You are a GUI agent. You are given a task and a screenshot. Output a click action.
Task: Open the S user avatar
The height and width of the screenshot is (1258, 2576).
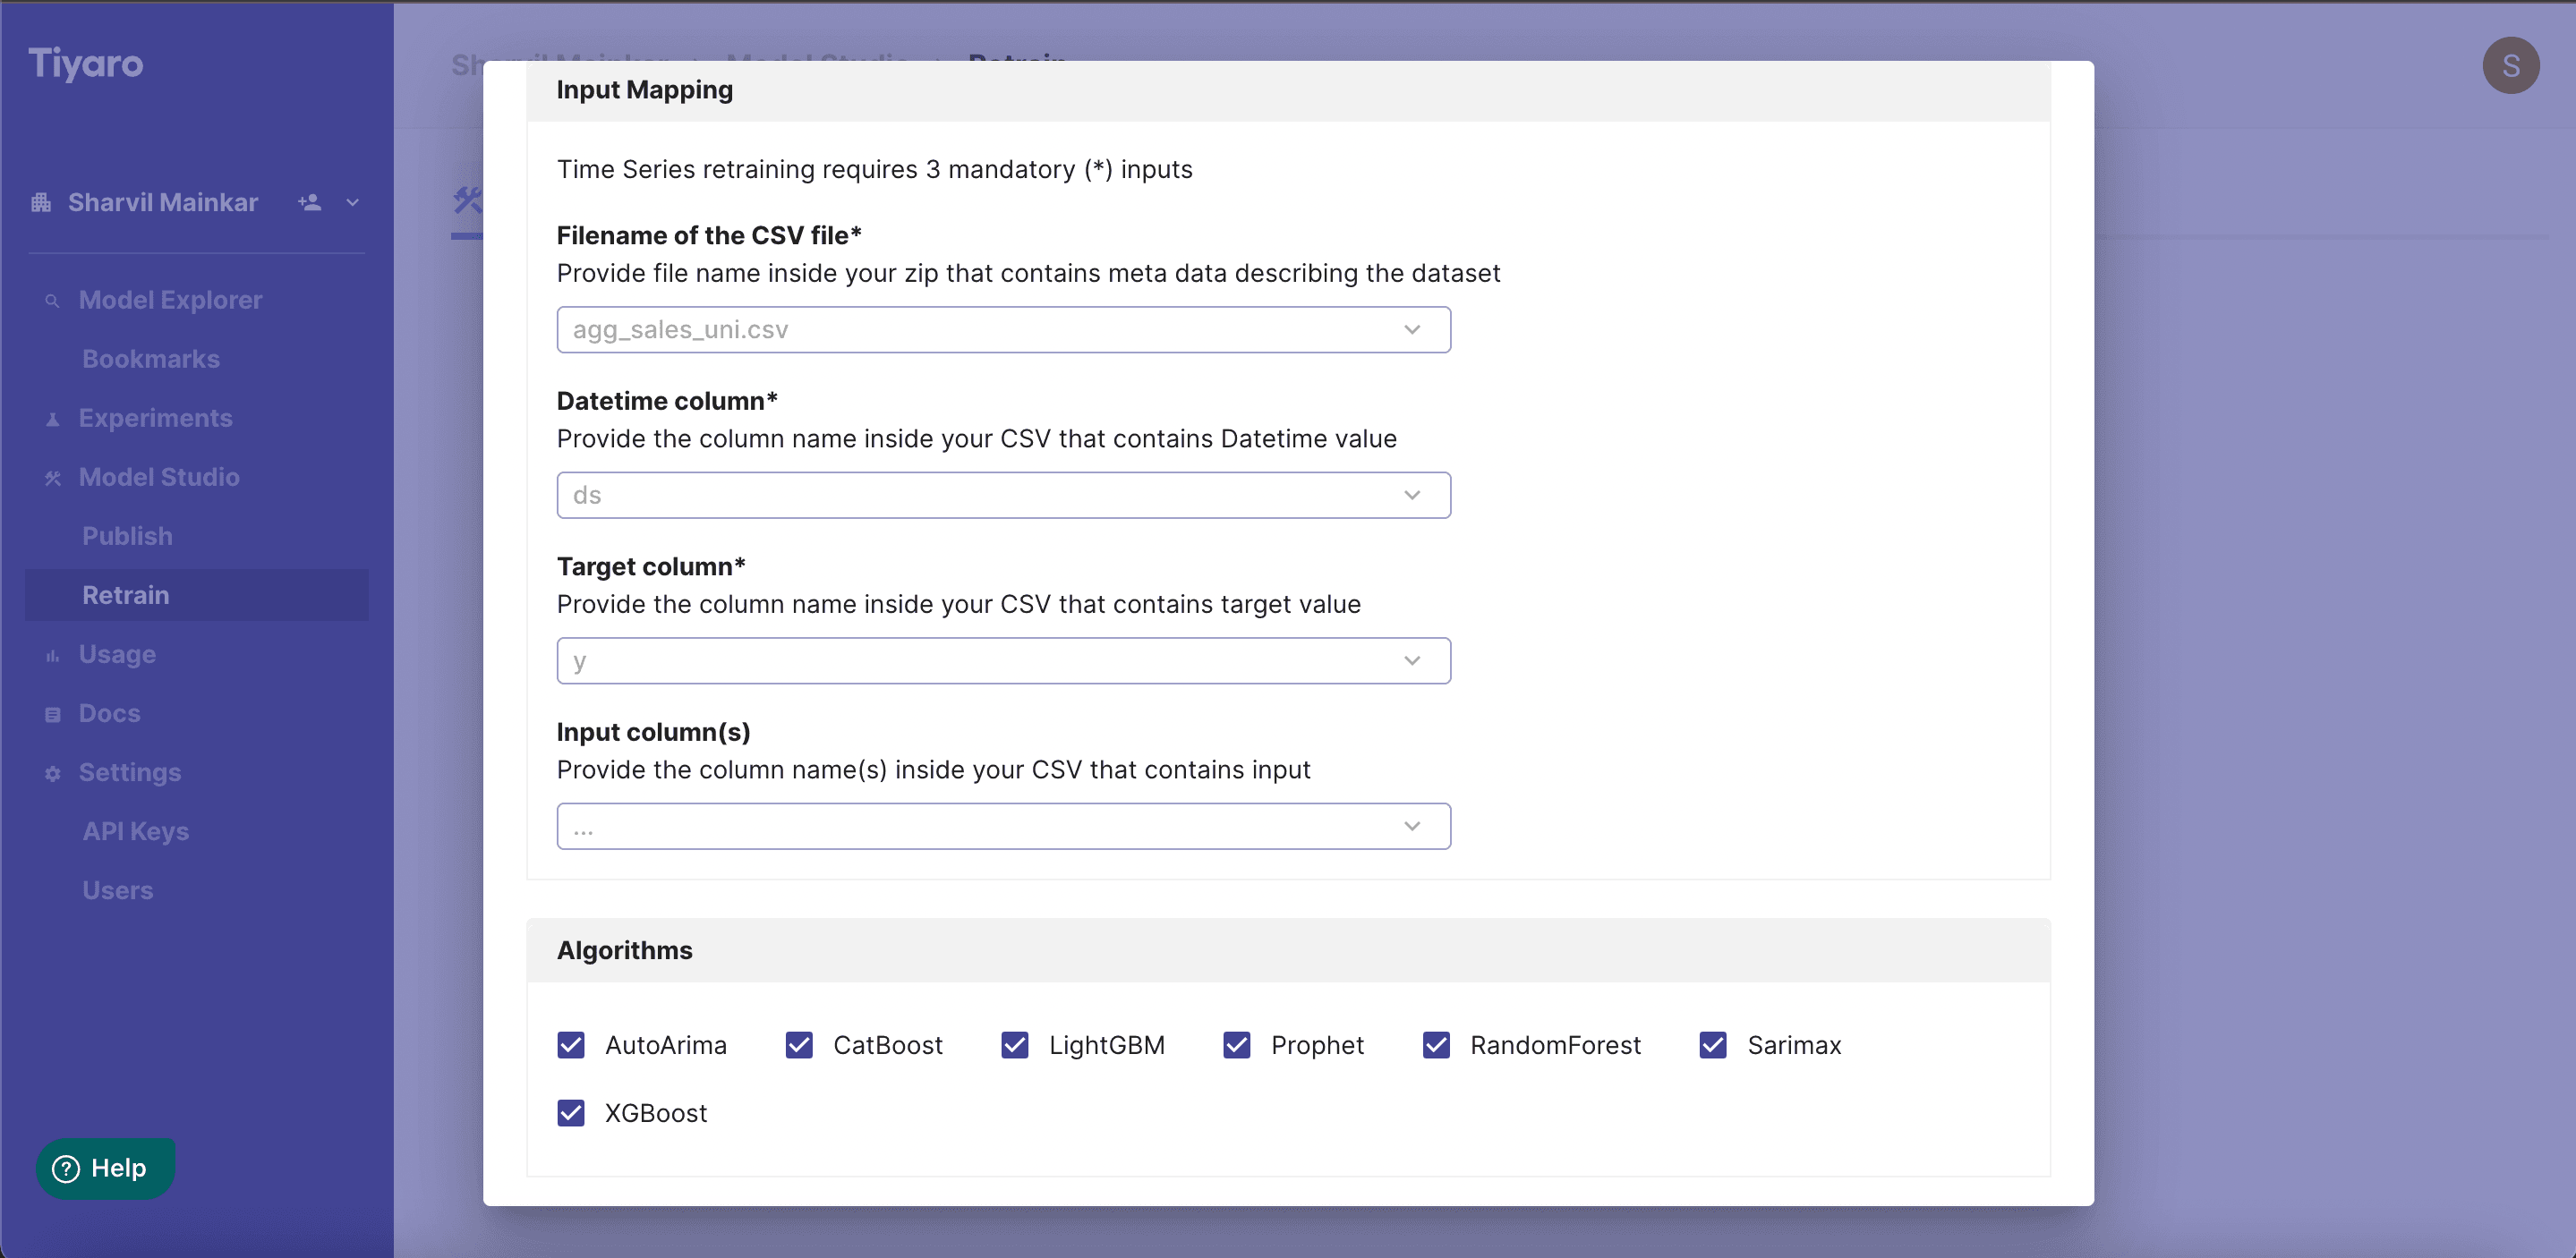2511,66
